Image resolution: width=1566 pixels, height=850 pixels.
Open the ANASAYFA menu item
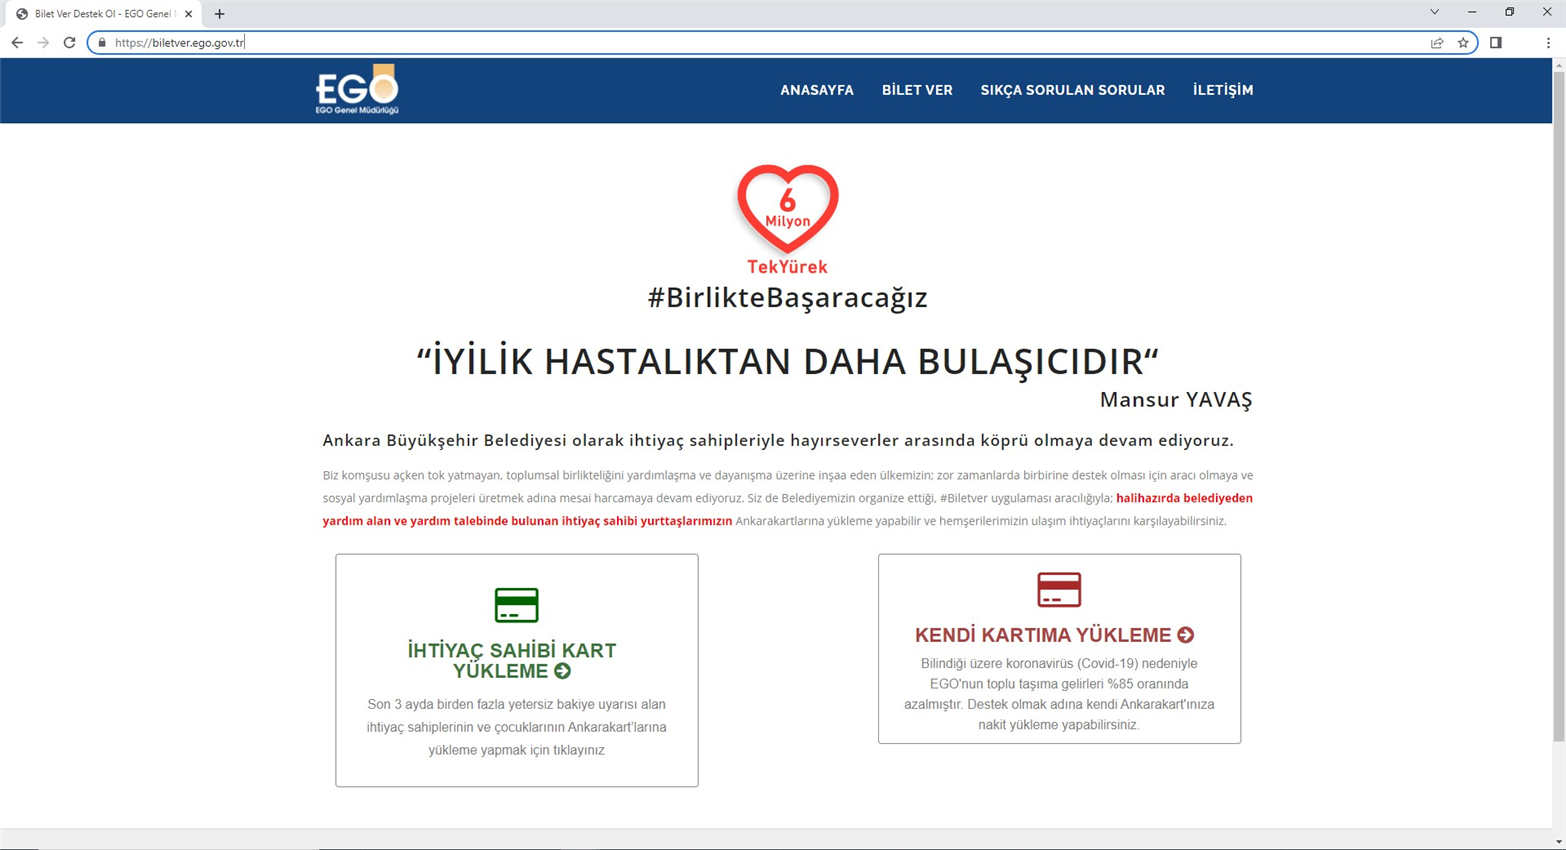coord(816,90)
